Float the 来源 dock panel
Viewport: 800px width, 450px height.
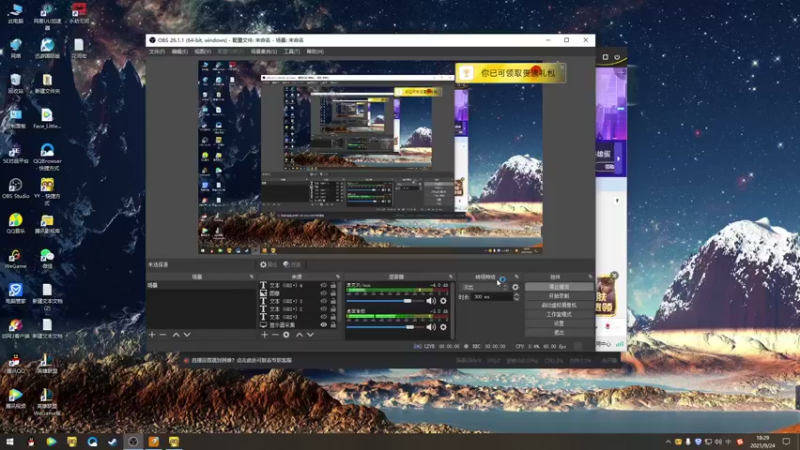click(338, 277)
